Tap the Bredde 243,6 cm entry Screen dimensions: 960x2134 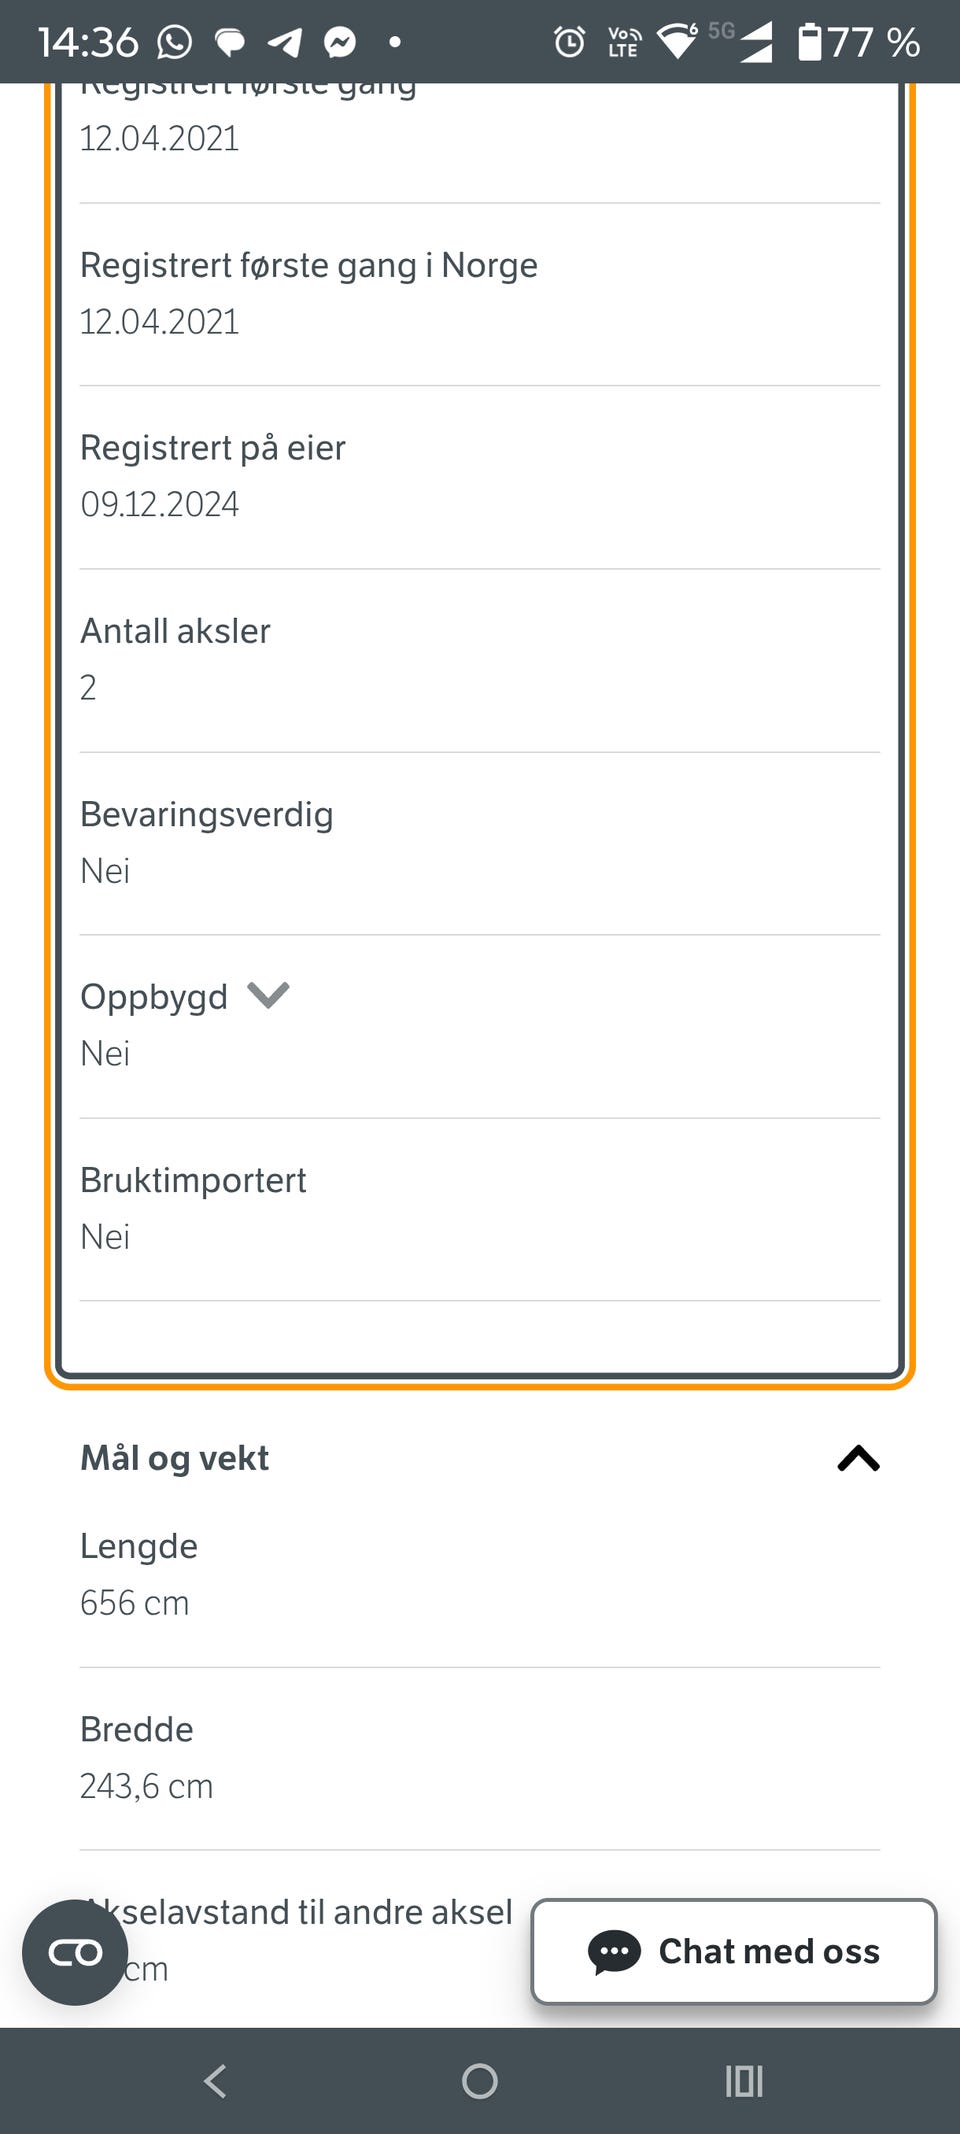pyautogui.click(x=480, y=1758)
